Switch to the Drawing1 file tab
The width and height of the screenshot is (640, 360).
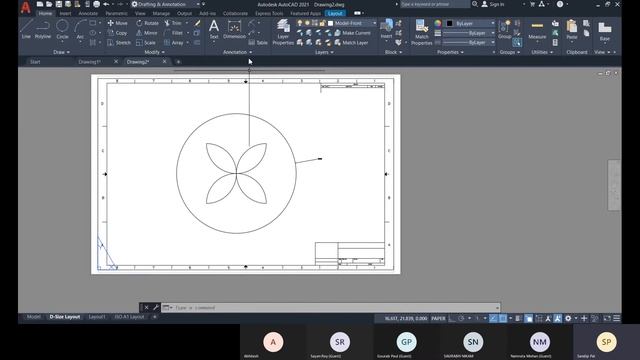coord(89,62)
